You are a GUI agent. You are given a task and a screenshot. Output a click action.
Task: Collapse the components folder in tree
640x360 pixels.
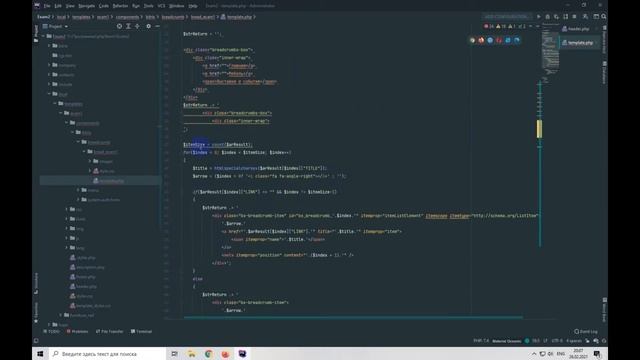67,123
